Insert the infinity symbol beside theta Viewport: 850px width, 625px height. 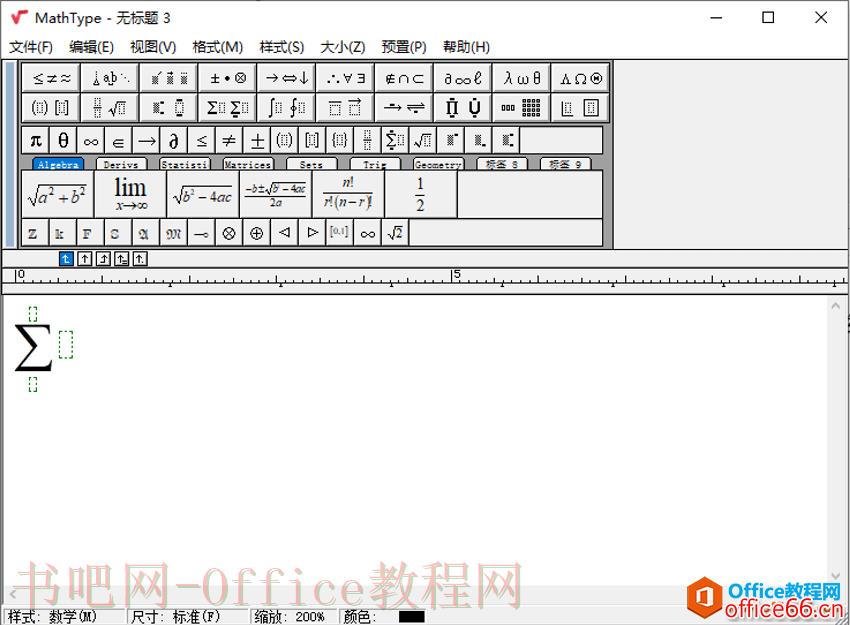91,141
